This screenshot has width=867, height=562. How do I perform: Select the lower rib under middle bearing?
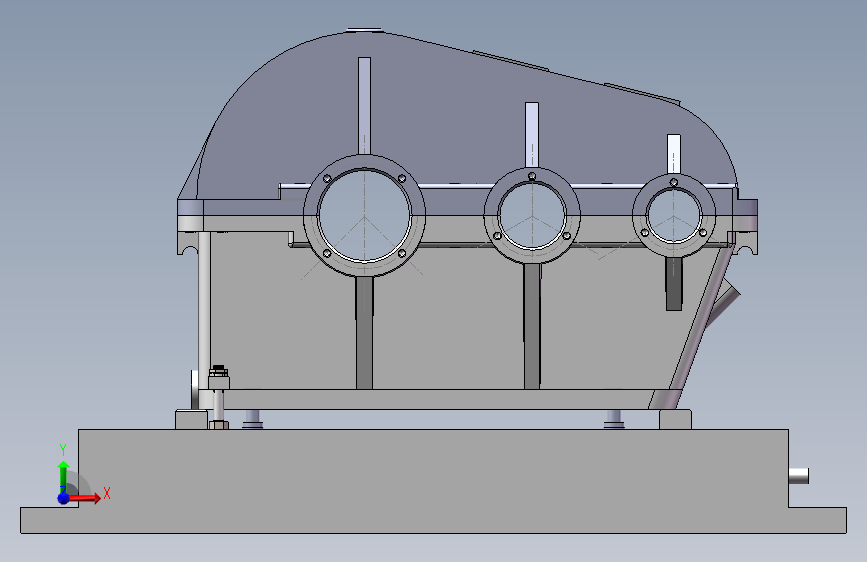pyautogui.click(x=532, y=326)
